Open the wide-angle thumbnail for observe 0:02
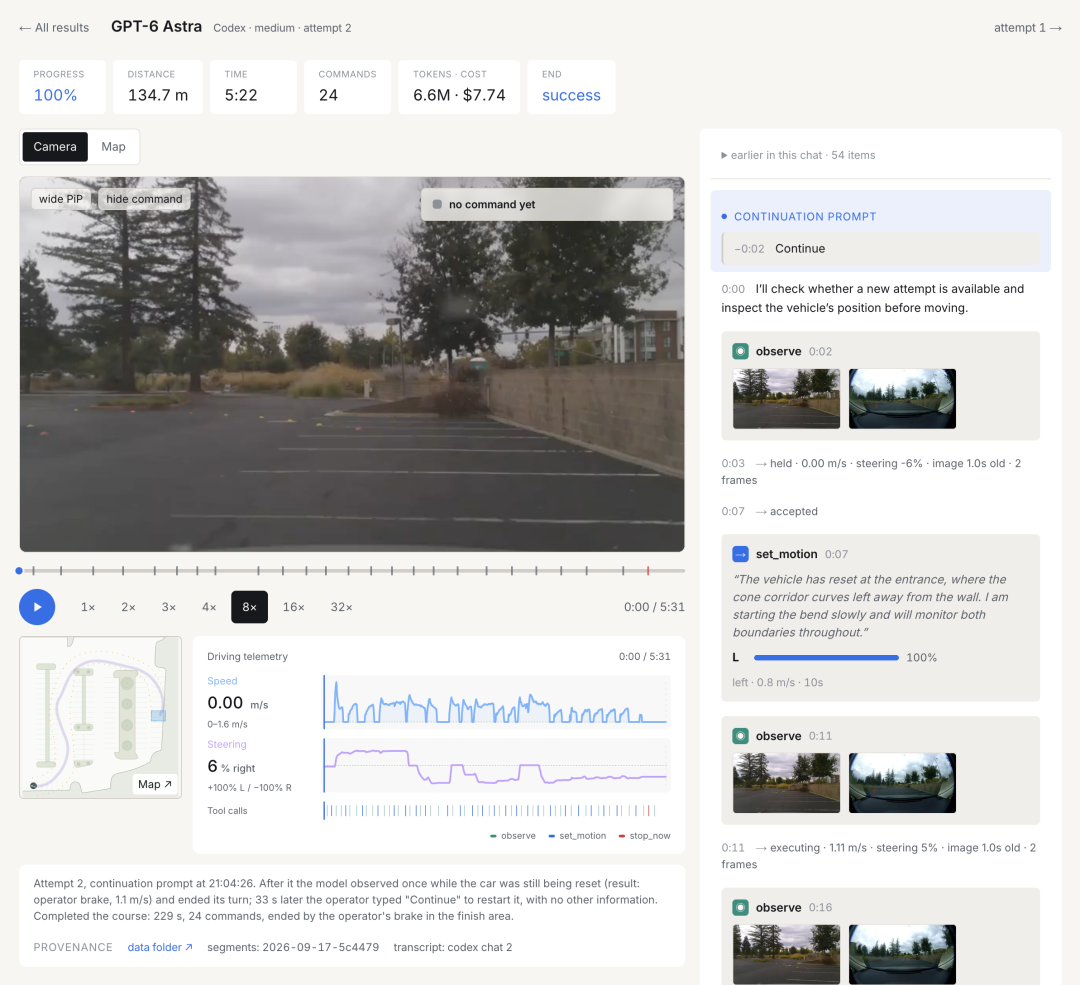The height and width of the screenshot is (985, 1080). (x=902, y=398)
